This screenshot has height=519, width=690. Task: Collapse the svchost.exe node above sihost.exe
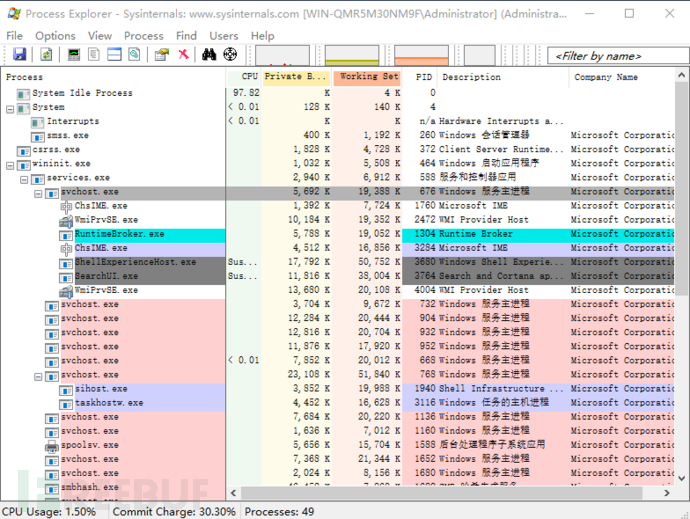point(38,377)
